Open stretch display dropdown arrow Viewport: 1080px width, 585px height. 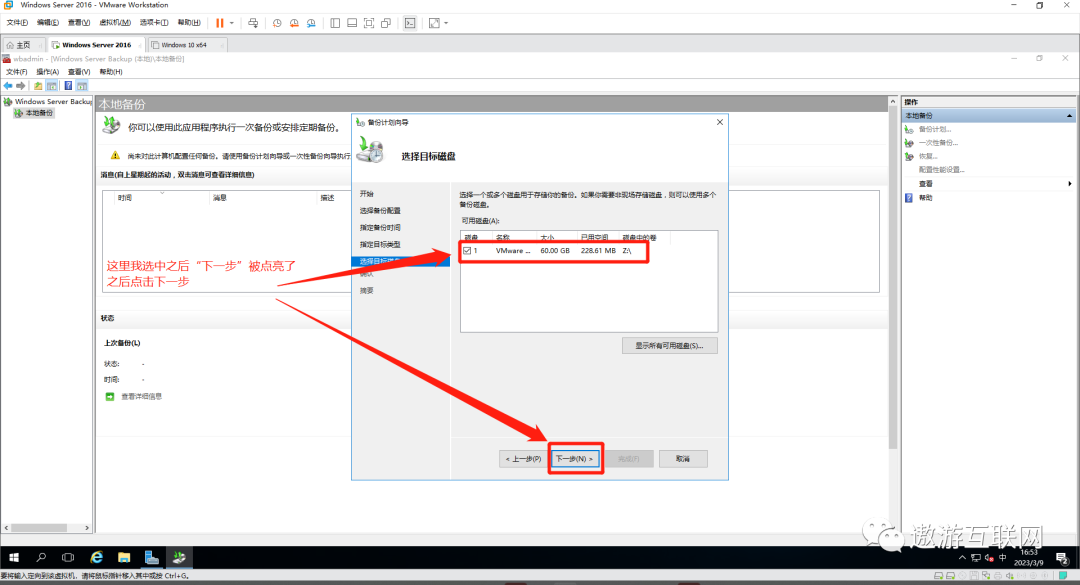pos(446,23)
